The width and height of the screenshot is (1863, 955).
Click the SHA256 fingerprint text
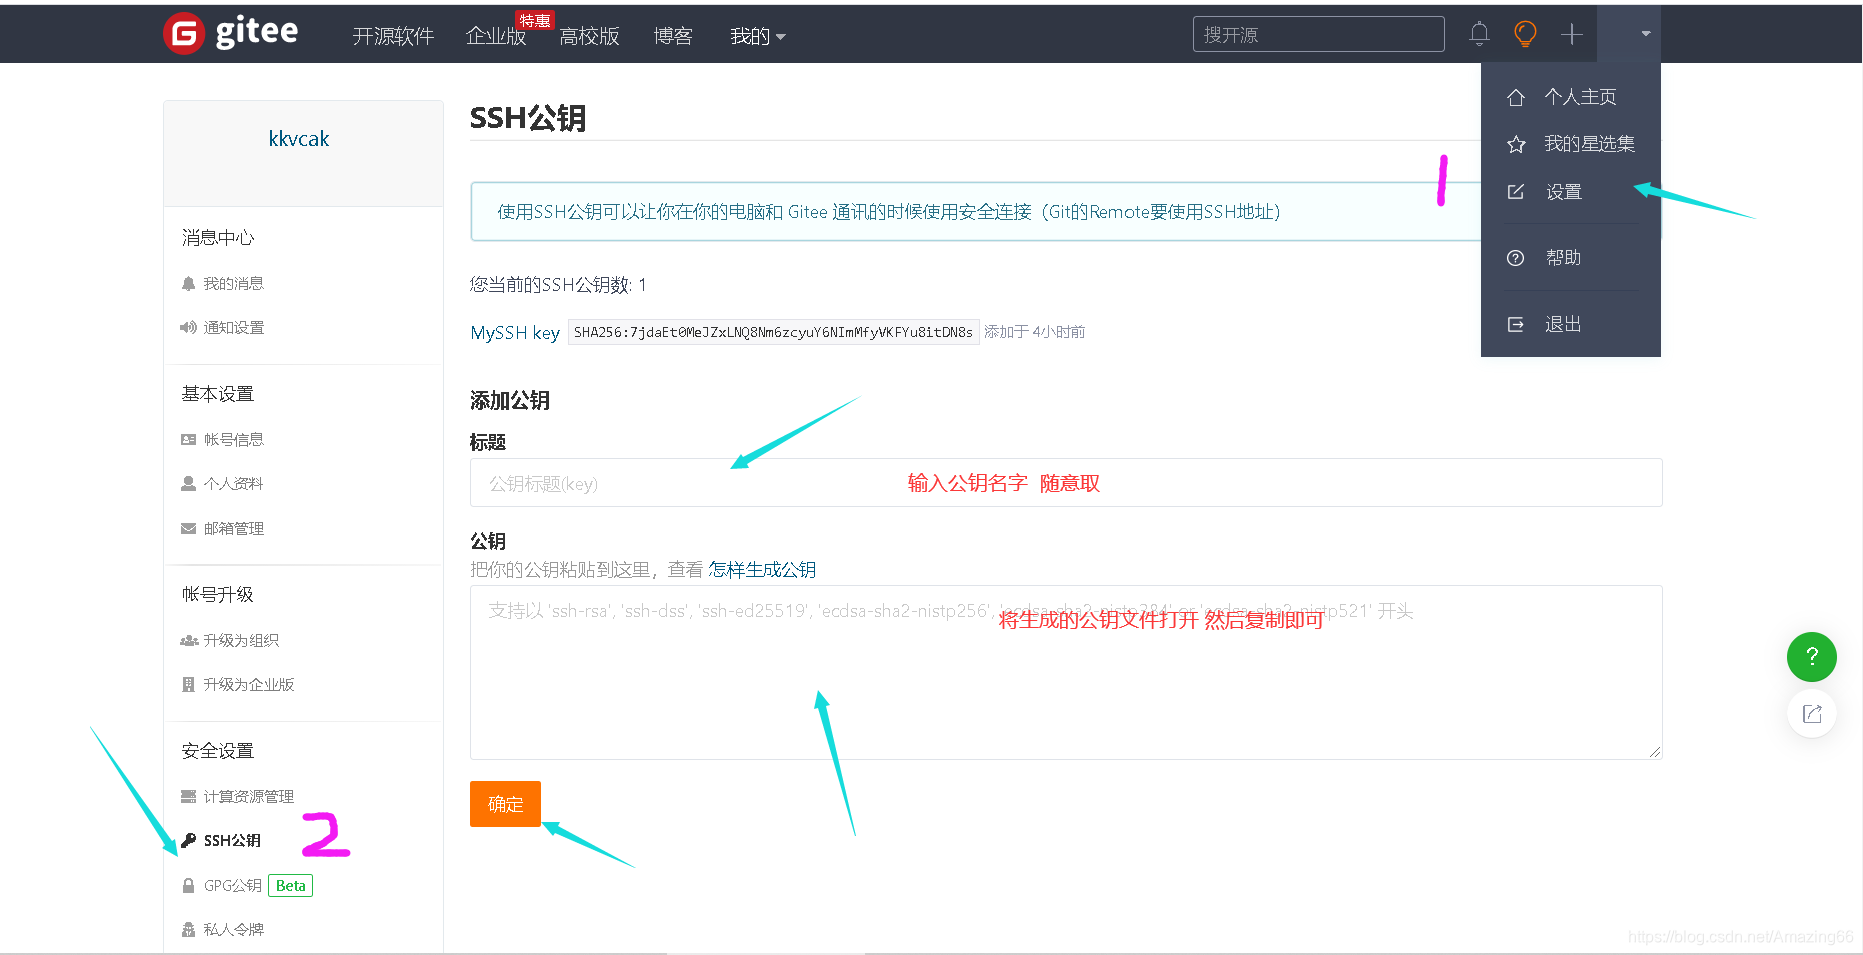(773, 333)
